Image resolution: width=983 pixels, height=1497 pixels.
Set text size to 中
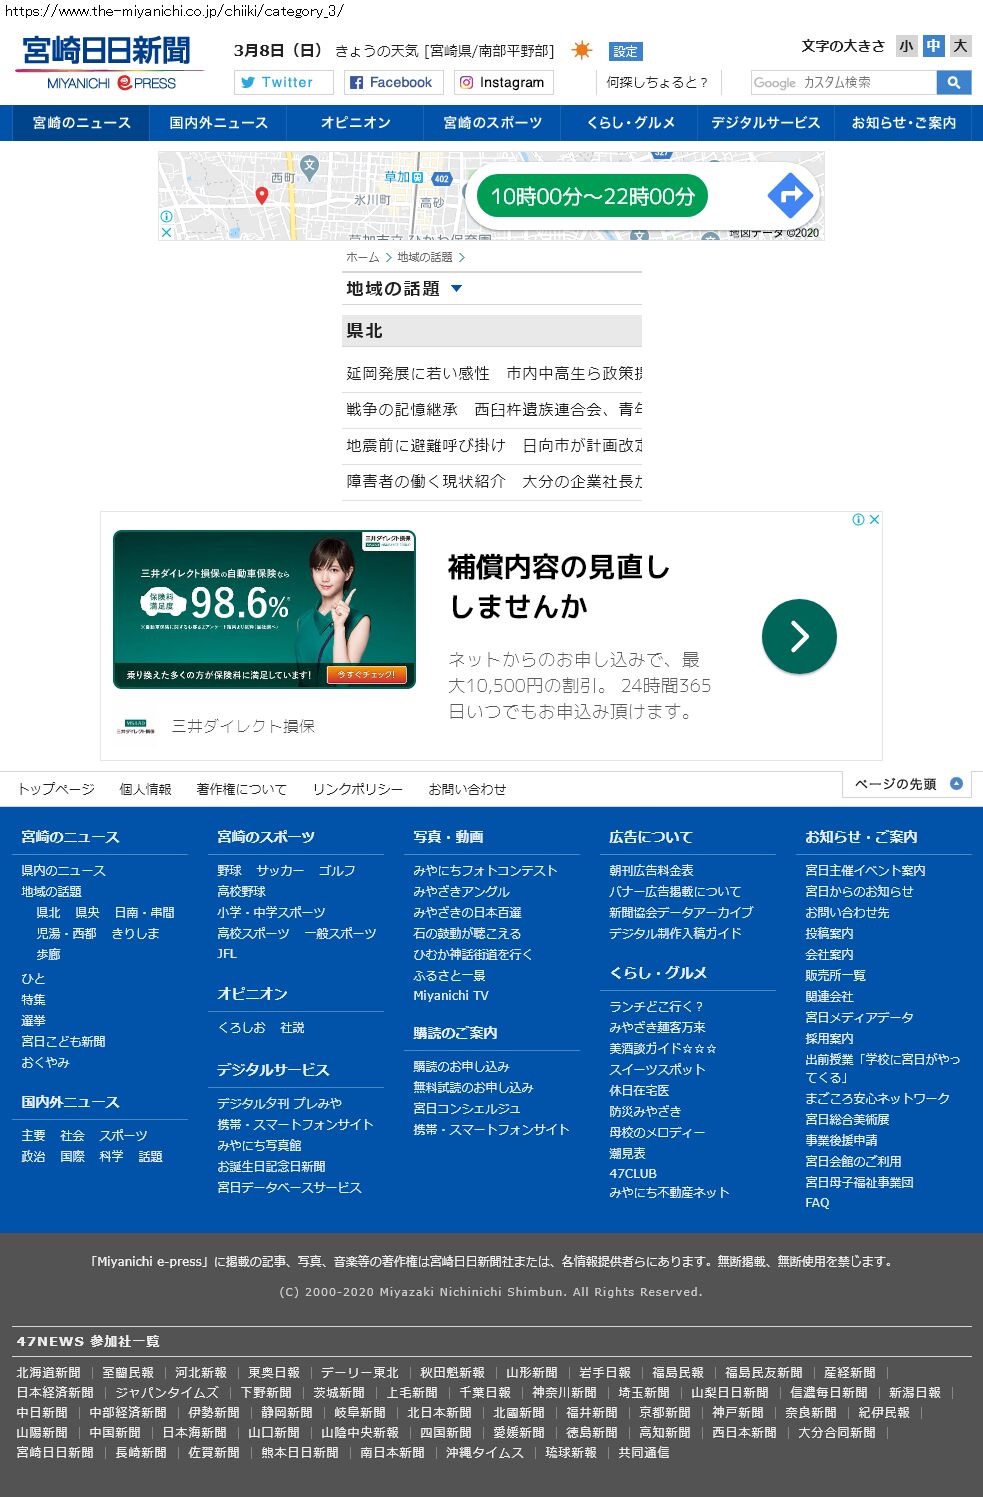click(x=933, y=46)
